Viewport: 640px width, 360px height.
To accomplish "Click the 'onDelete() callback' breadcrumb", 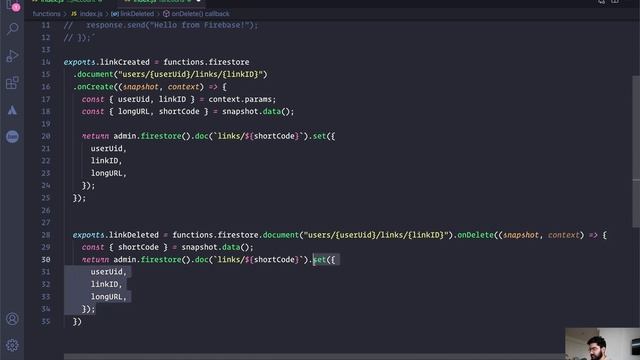I will [196, 14].
